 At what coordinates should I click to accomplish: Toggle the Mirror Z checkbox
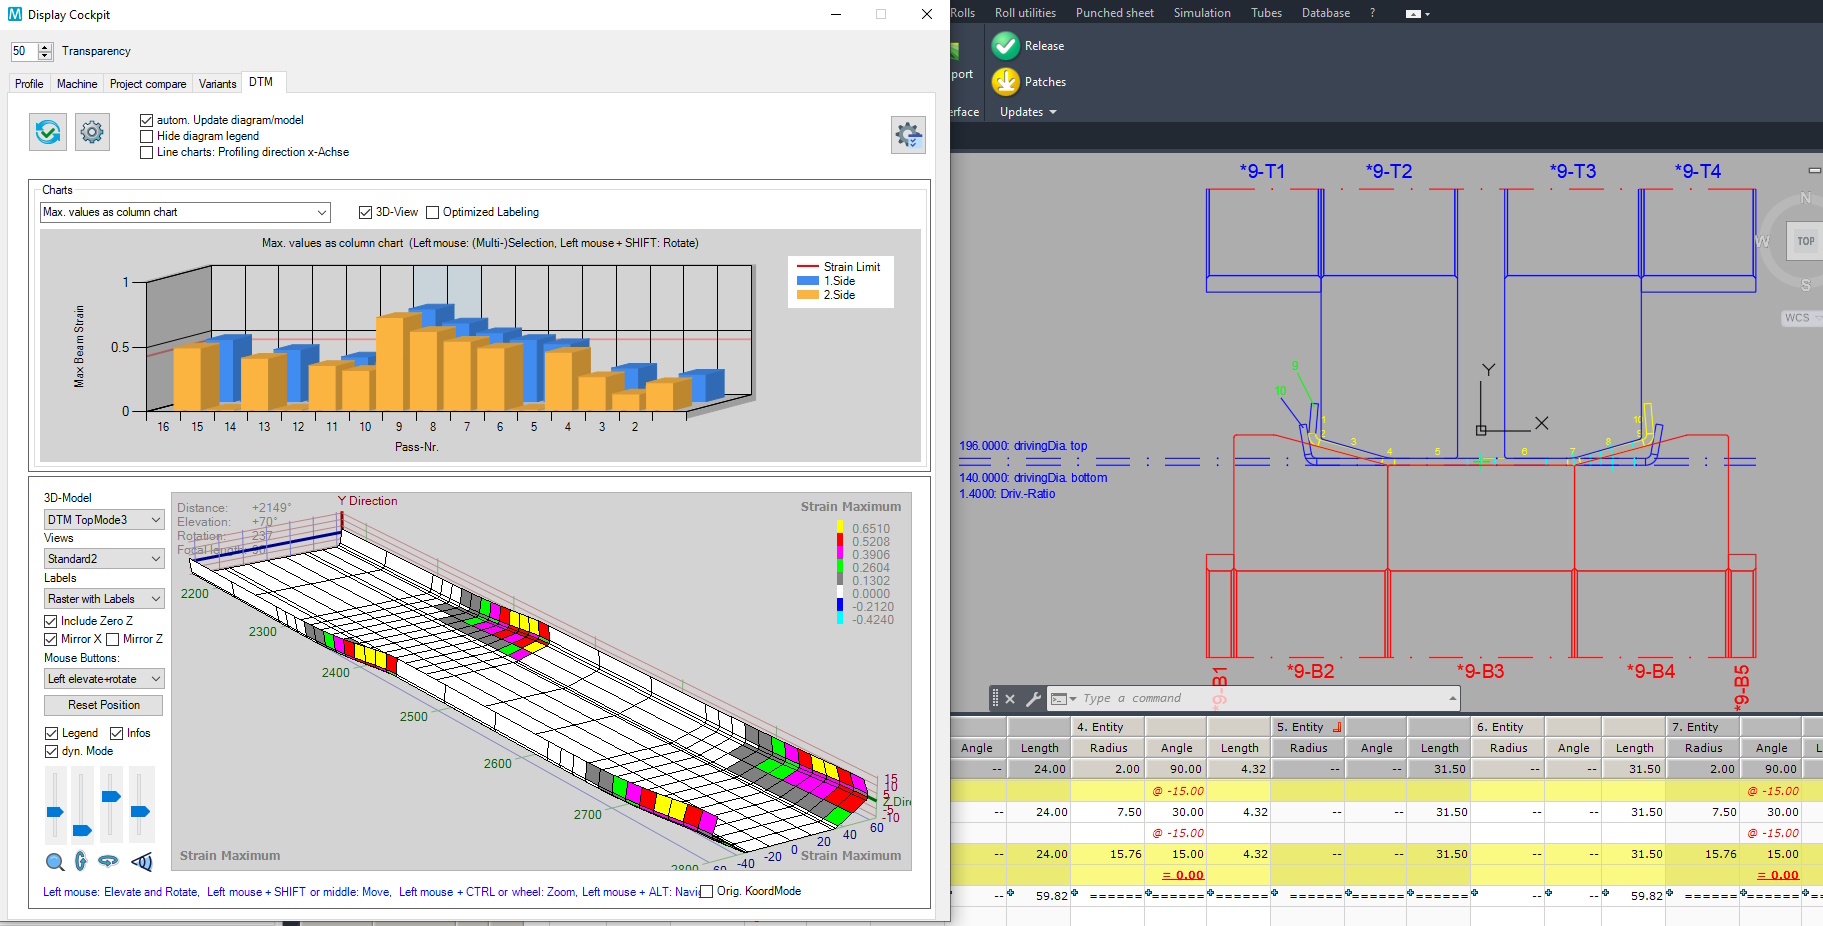pyautogui.click(x=113, y=639)
